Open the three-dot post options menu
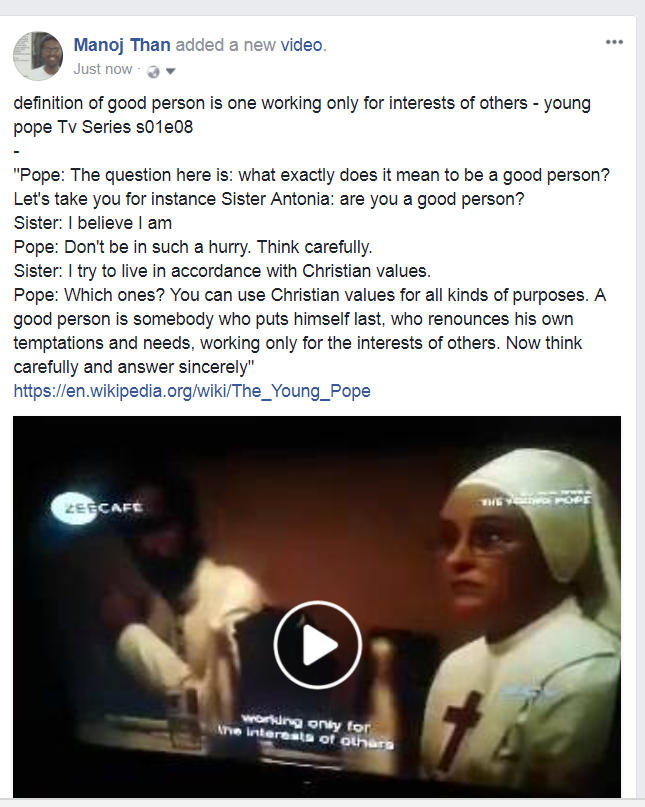Screen dimensions: 645x807 614,42
